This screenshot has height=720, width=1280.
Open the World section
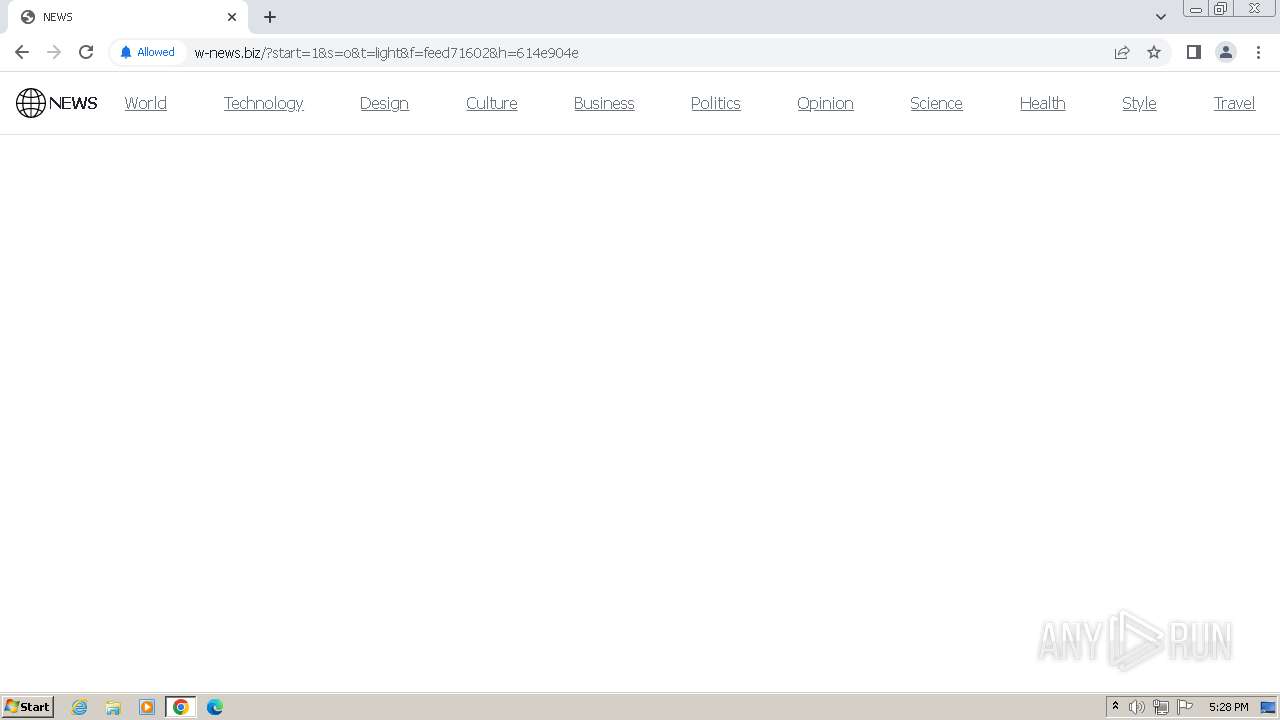tap(145, 103)
